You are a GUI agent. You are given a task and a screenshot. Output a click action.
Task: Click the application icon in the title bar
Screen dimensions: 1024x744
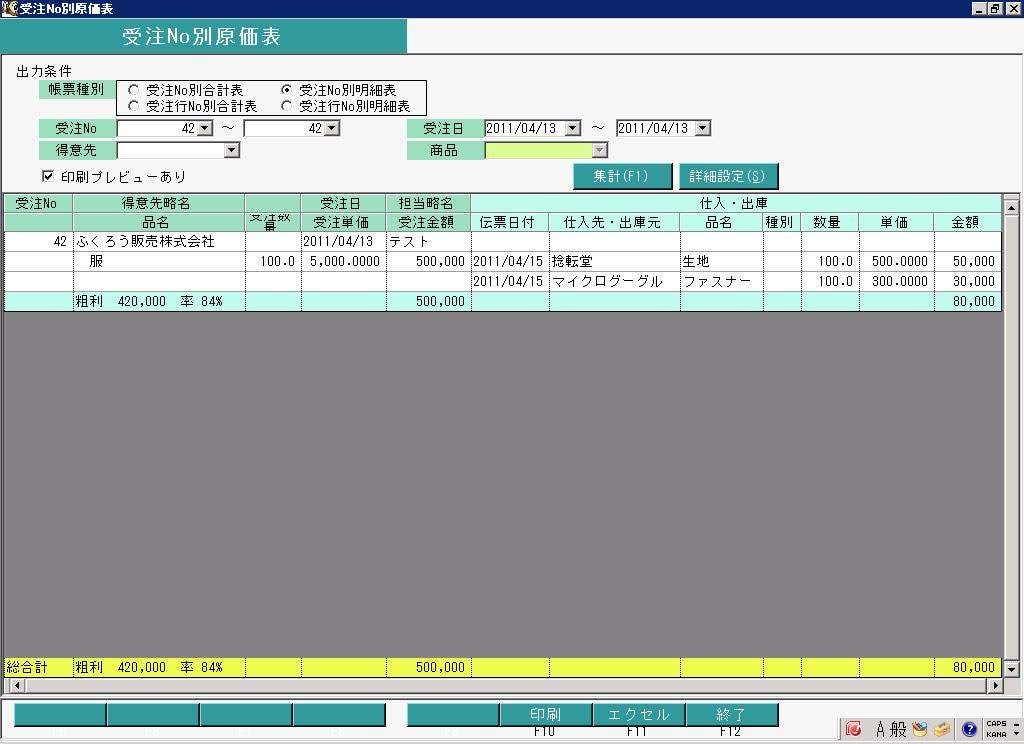click(8, 8)
